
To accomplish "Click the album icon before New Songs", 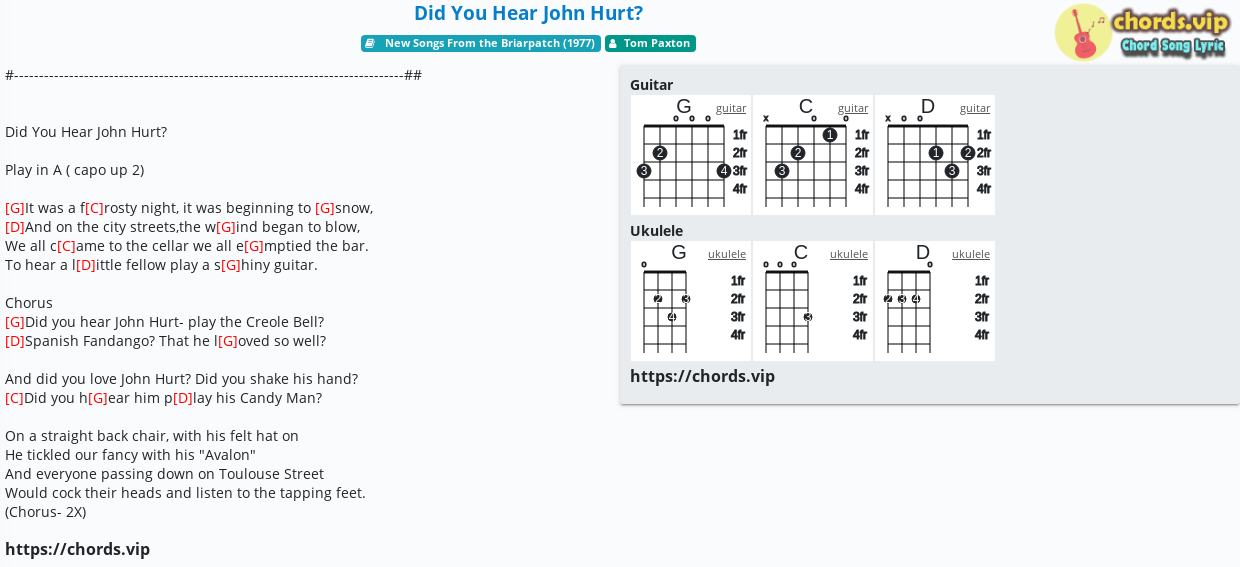I will pos(370,43).
